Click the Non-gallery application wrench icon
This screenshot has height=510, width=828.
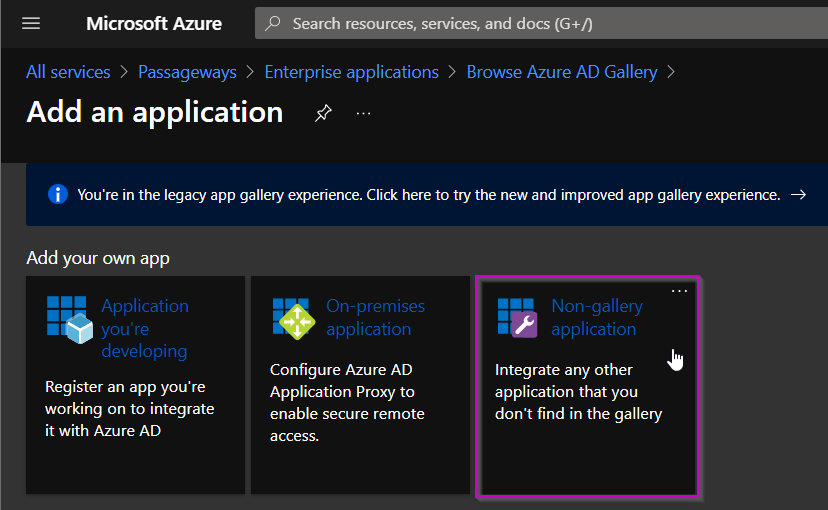click(518, 318)
